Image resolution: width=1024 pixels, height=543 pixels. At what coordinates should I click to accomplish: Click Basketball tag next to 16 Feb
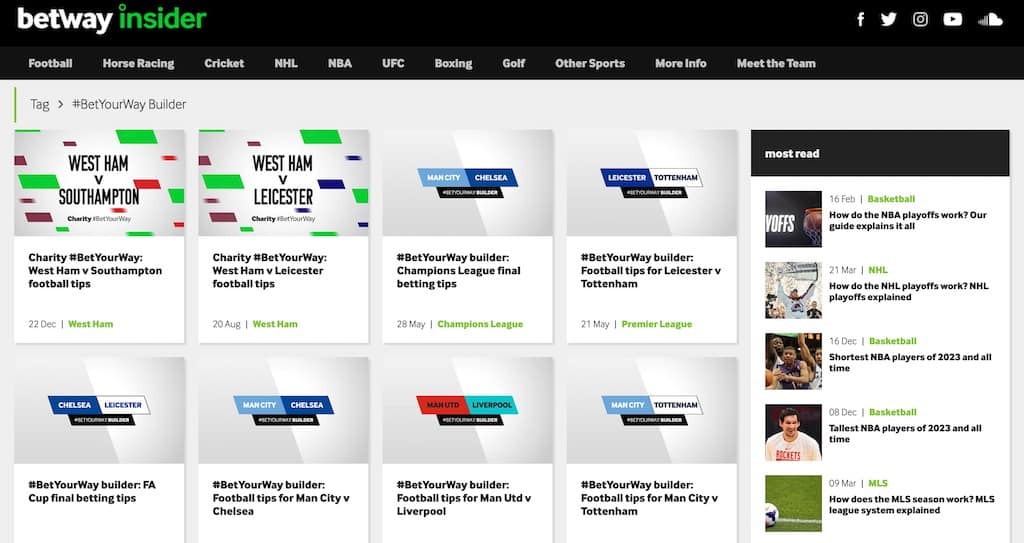pyautogui.click(x=891, y=199)
